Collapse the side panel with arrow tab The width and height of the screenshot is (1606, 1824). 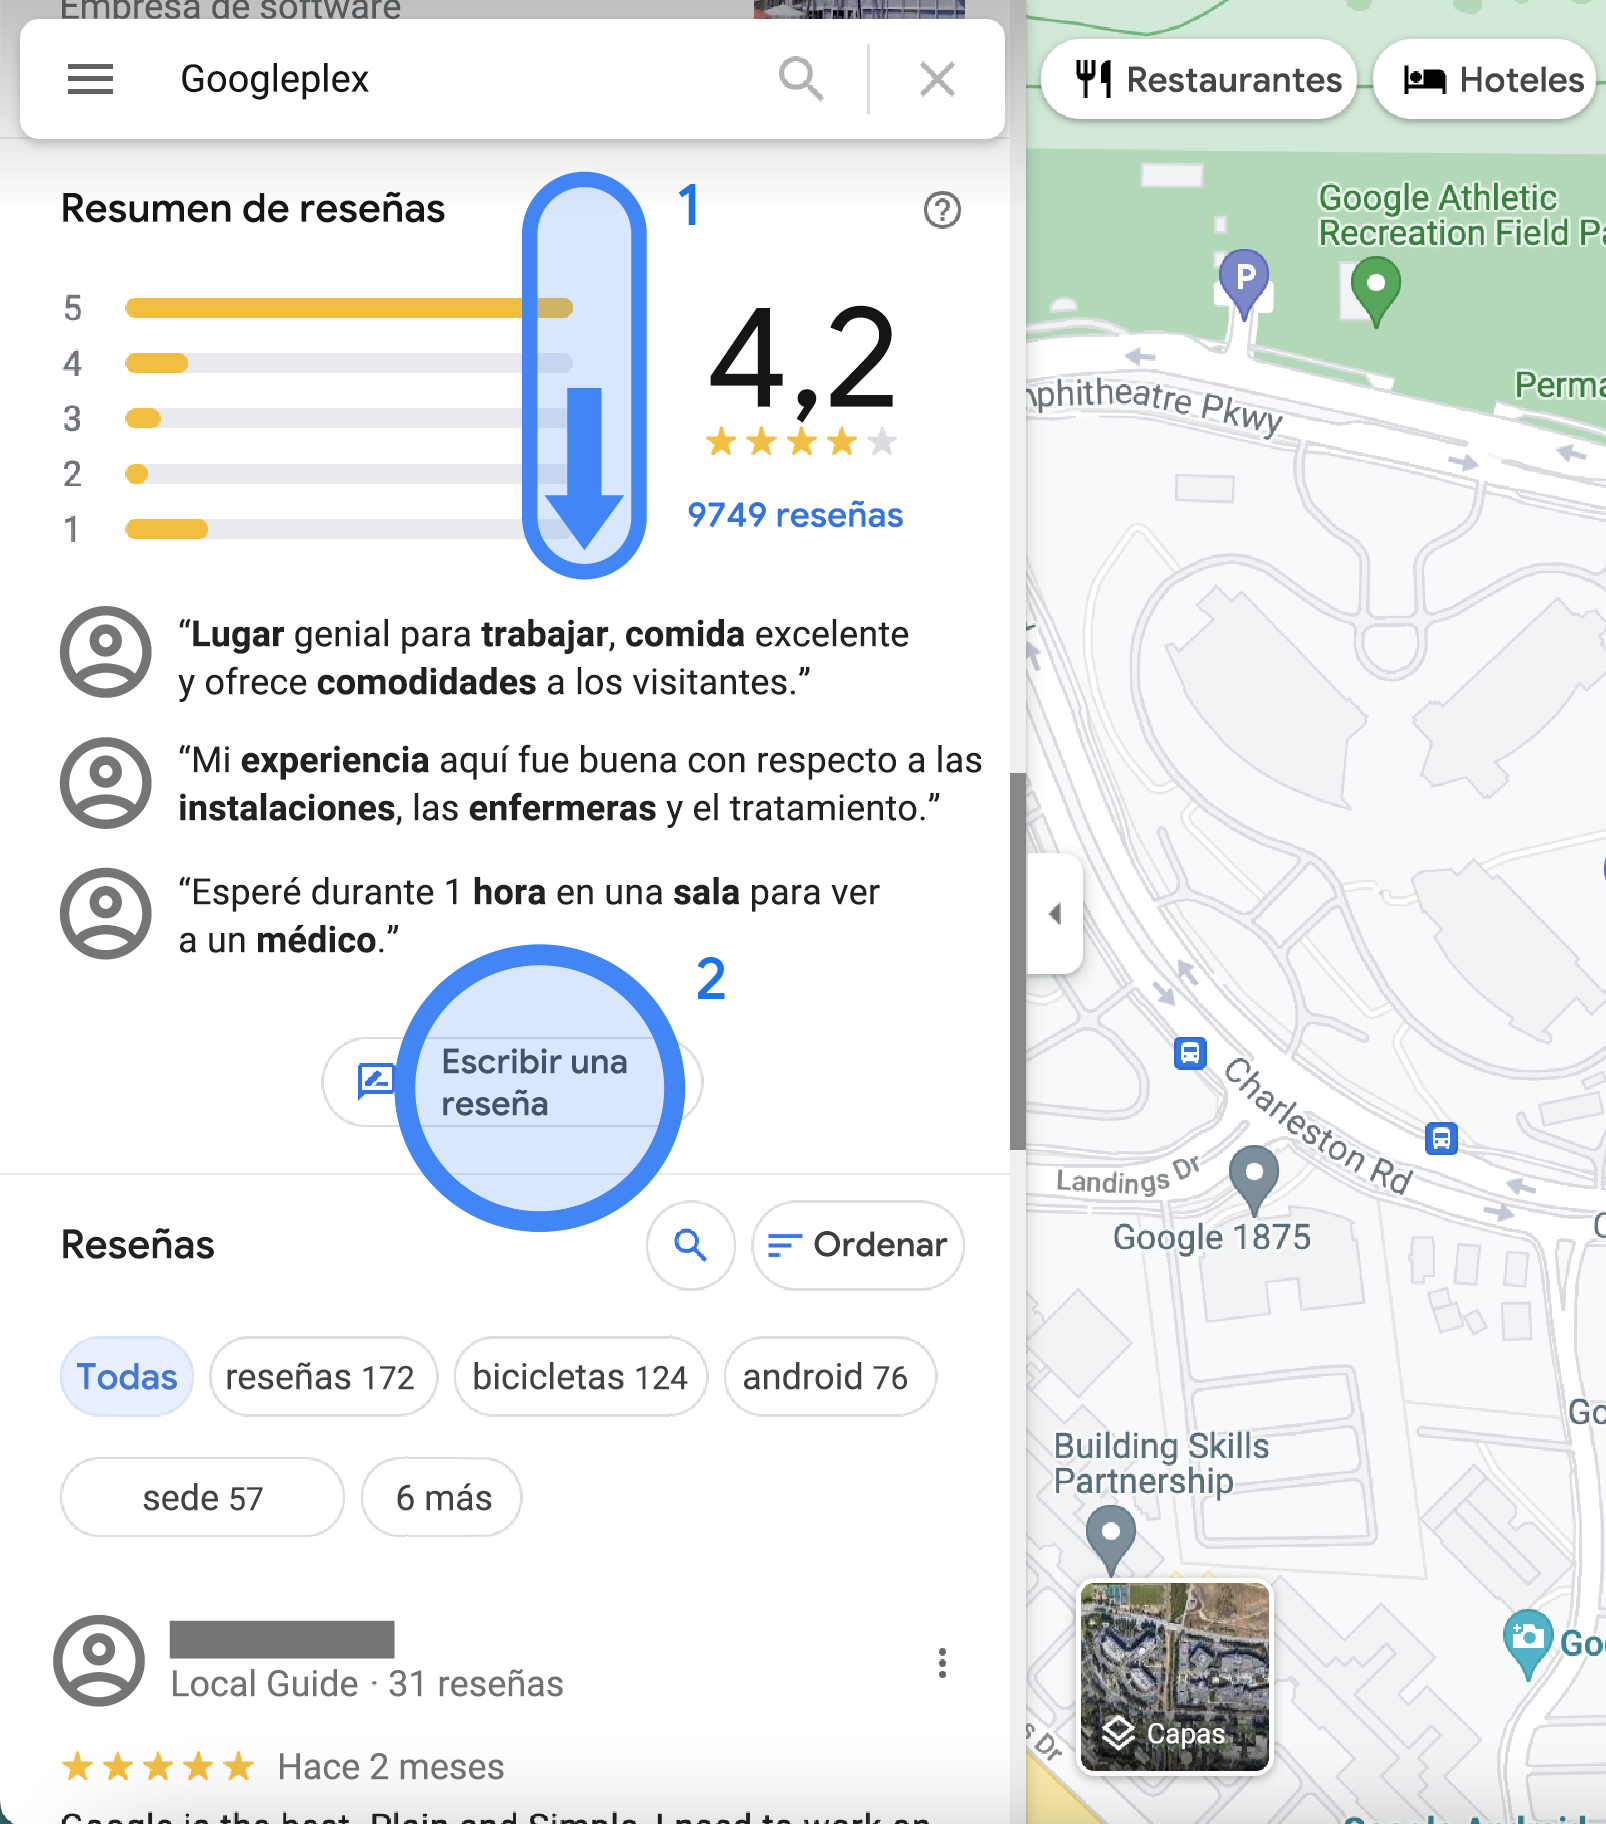1055,914
